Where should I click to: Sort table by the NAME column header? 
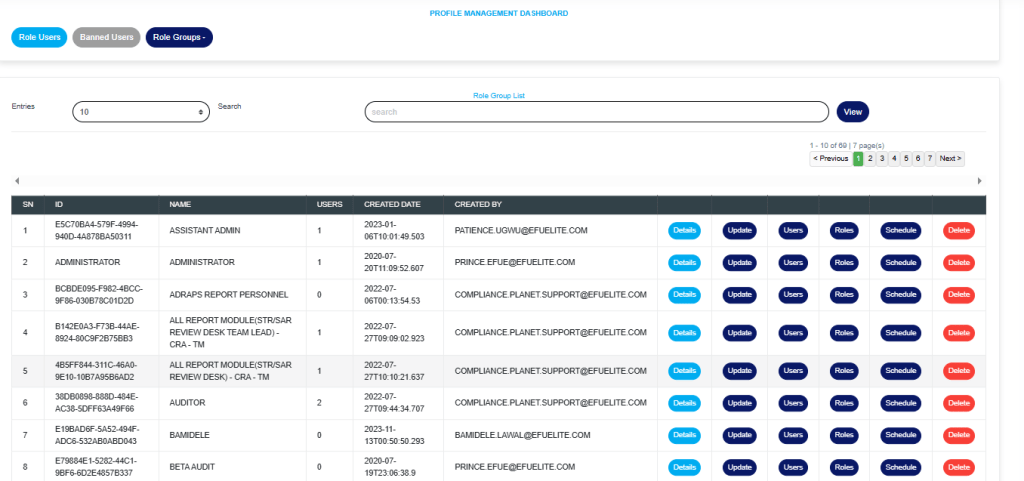180,204
